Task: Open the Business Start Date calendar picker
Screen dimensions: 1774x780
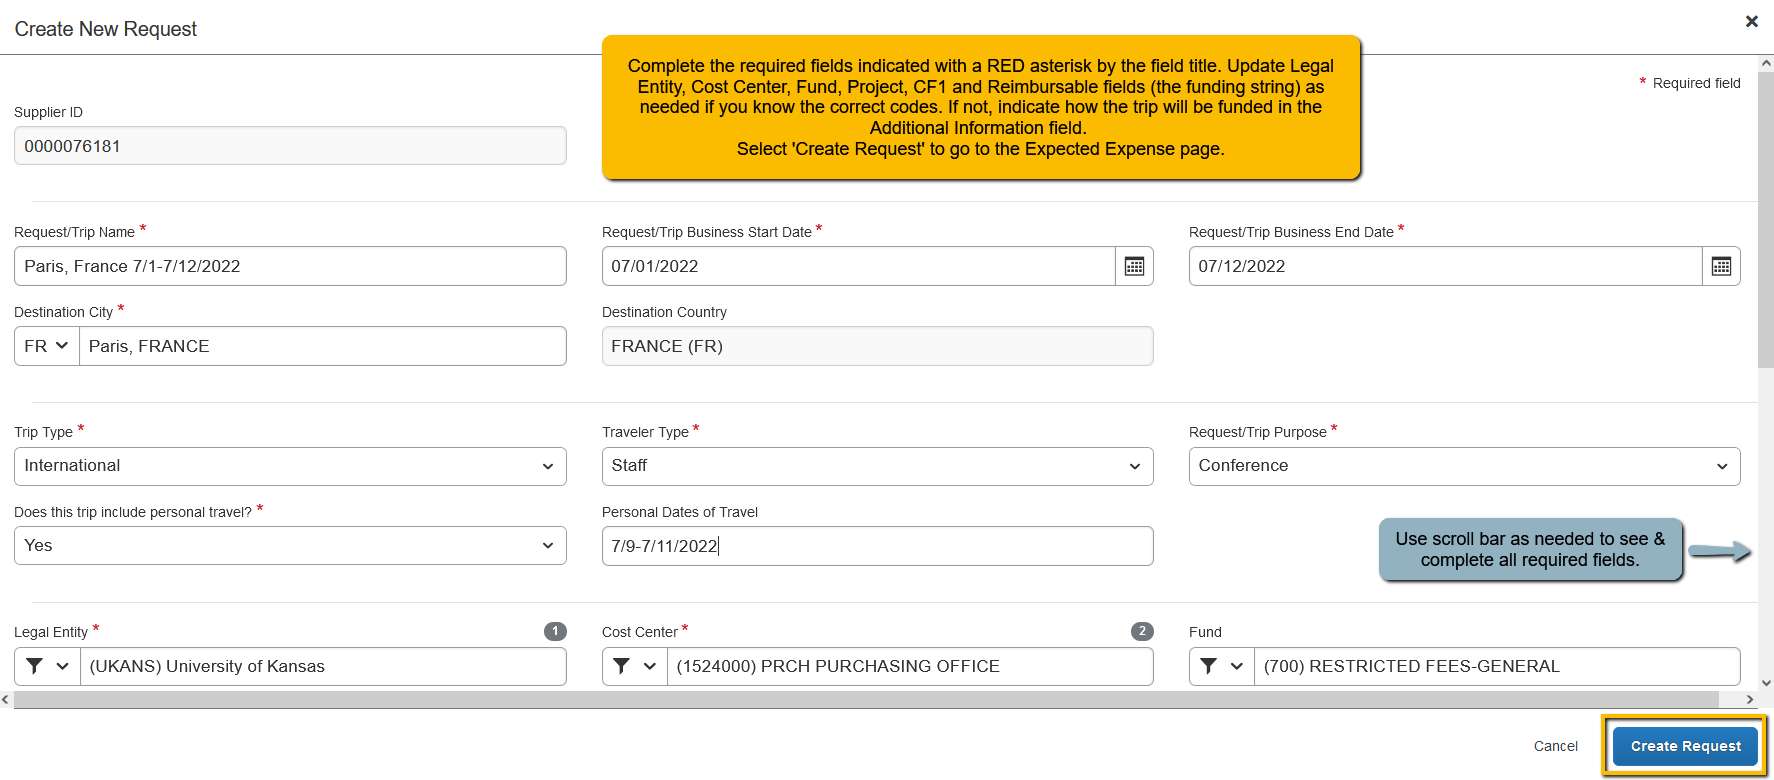Action: tap(1134, 266)
